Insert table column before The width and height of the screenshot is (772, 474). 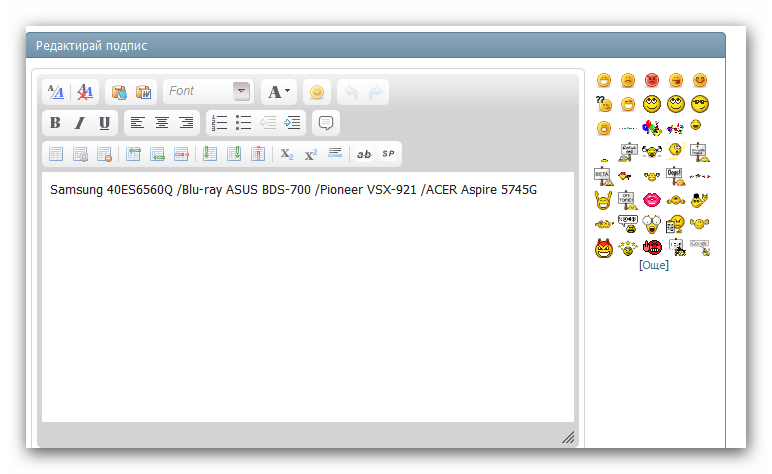click(x=210, y=154)
